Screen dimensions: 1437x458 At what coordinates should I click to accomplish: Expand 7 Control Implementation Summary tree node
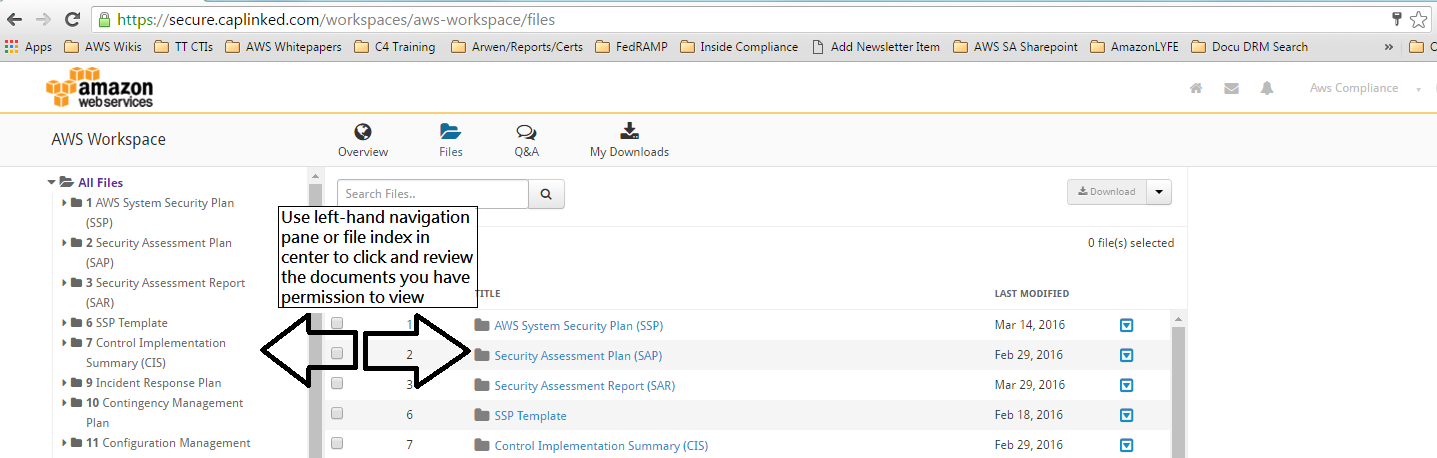[x=65, y=343]
